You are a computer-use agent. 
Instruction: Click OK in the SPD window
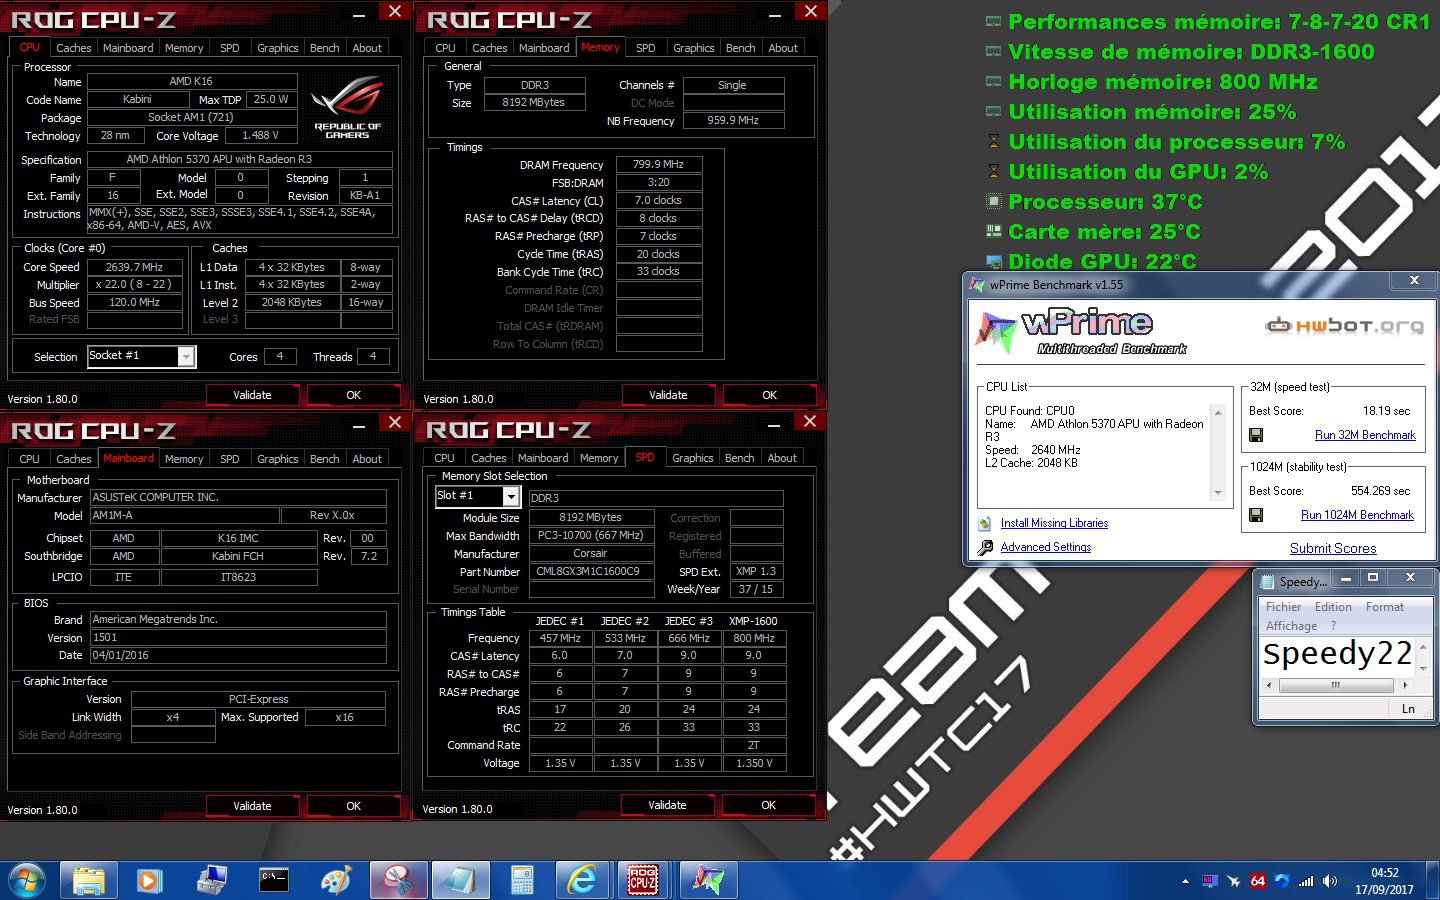pyautogui.click(x=768, y=805)
